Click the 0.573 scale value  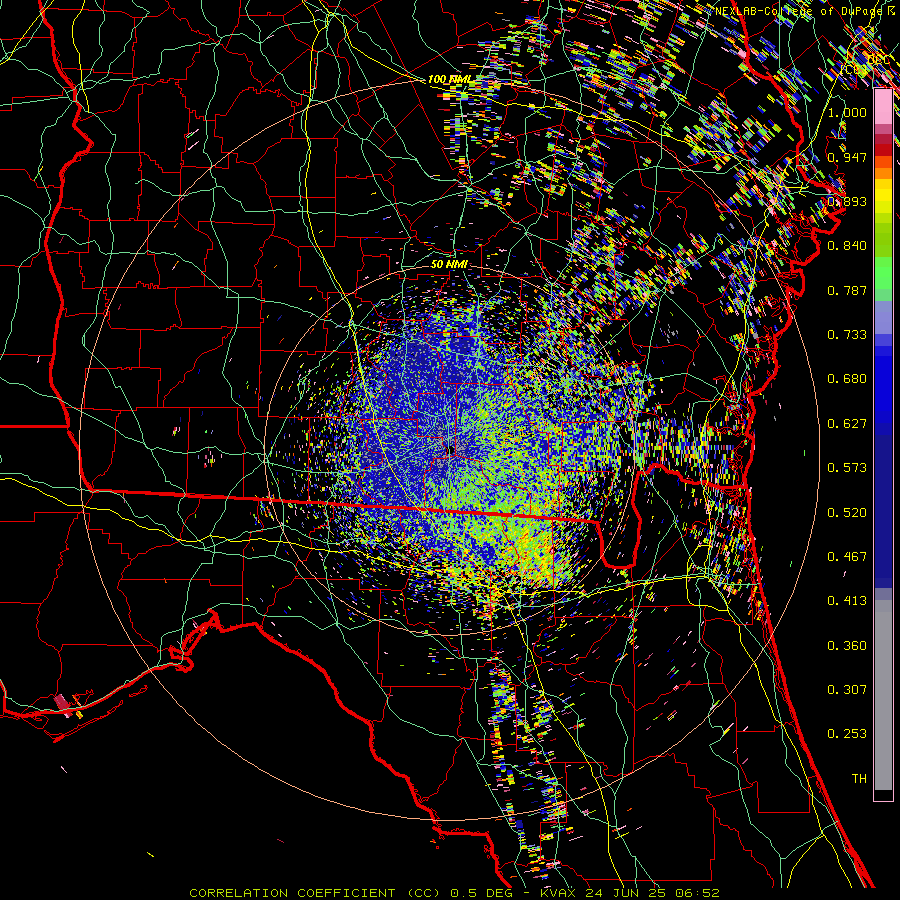tap(847, 468)
